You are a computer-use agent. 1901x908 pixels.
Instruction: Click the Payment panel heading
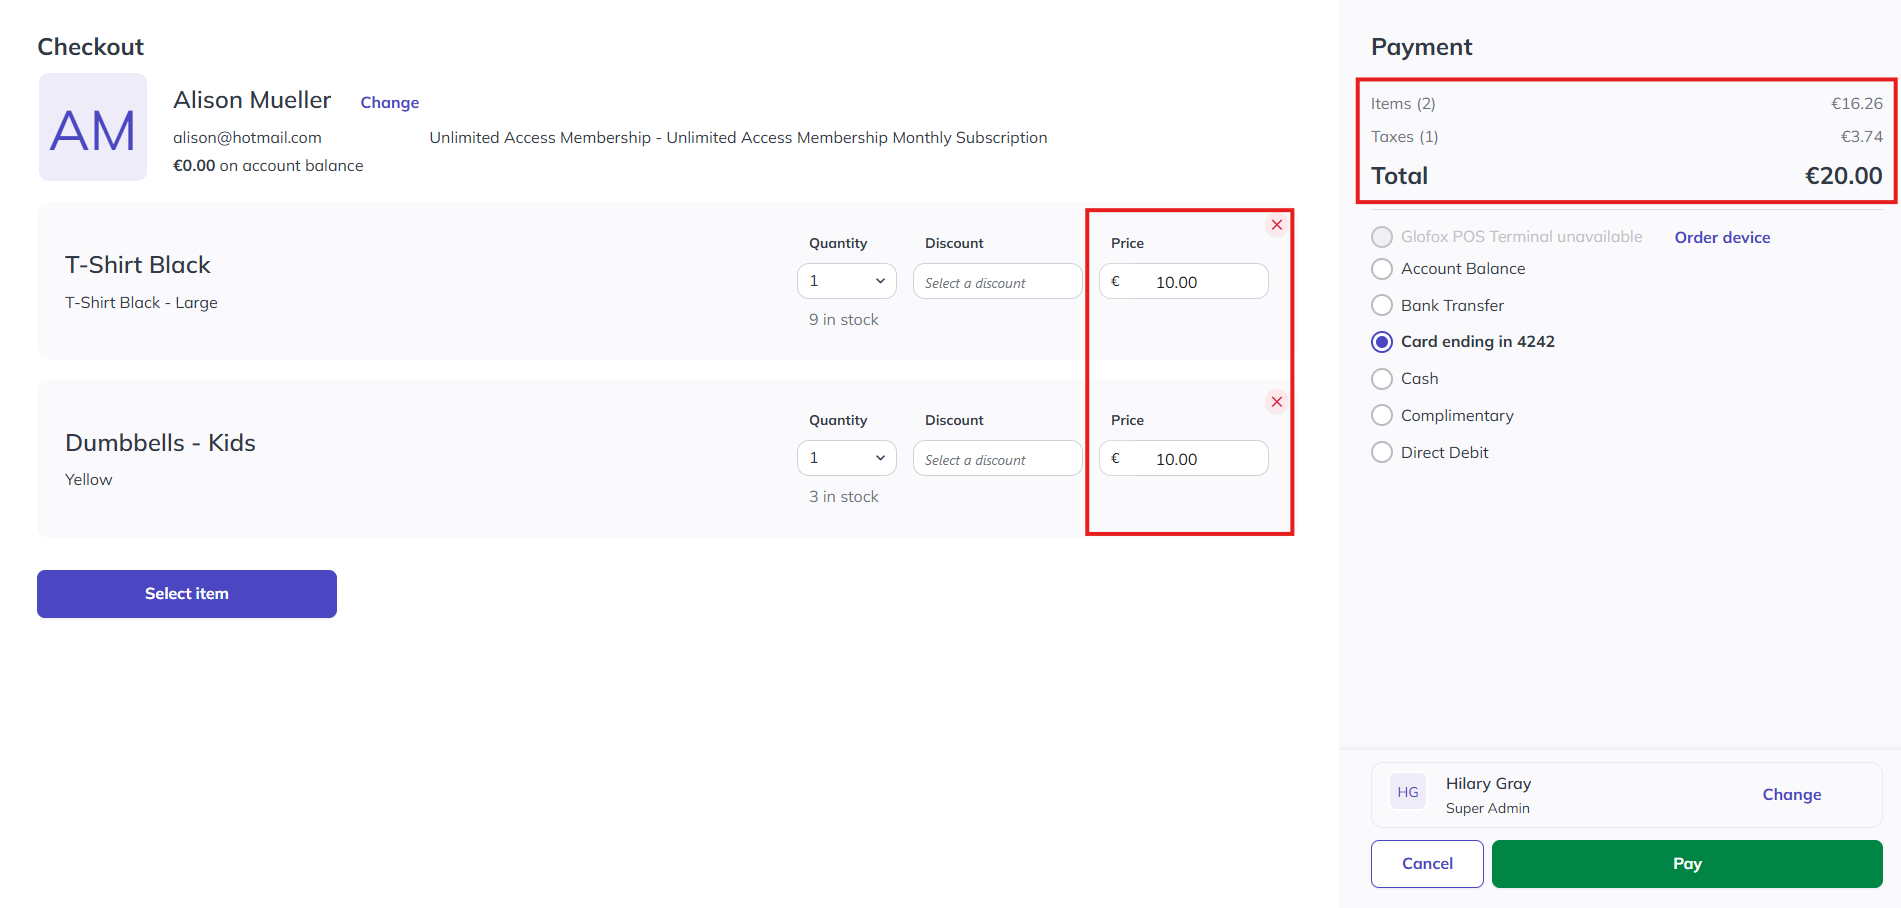1421,47
